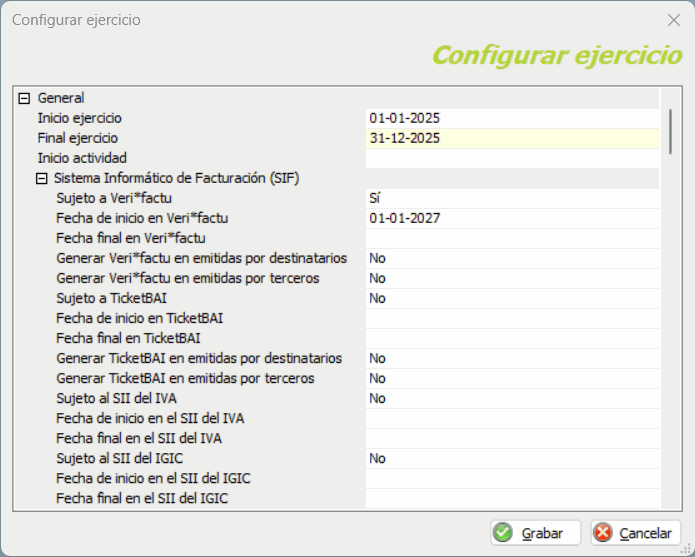Click the green check icon on Grabar
This screenshot has height=557, width=695.
point(503,533)
